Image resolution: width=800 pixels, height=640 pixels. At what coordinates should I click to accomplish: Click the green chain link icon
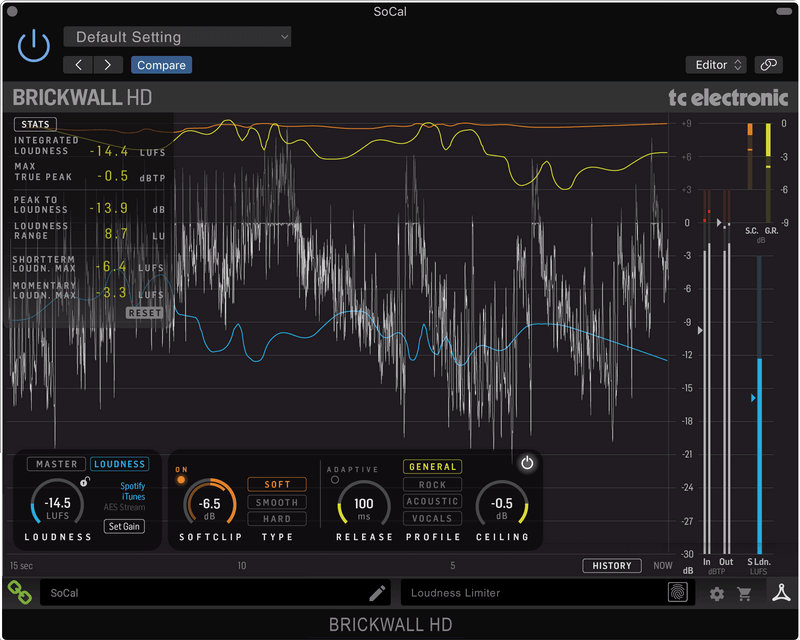(19, 593)
